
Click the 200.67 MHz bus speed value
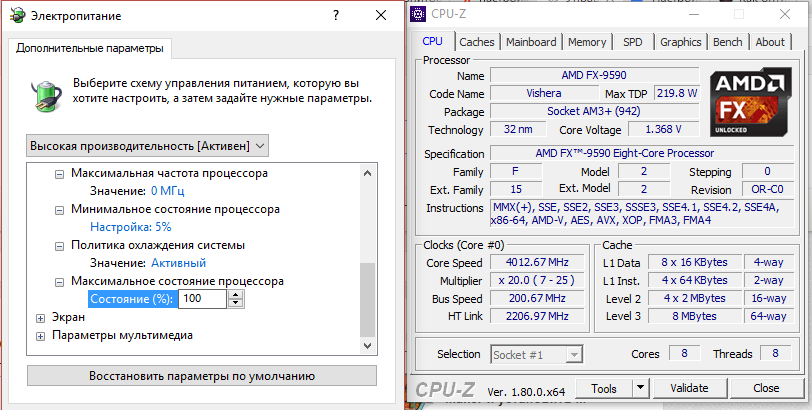(x=537, y=299)
